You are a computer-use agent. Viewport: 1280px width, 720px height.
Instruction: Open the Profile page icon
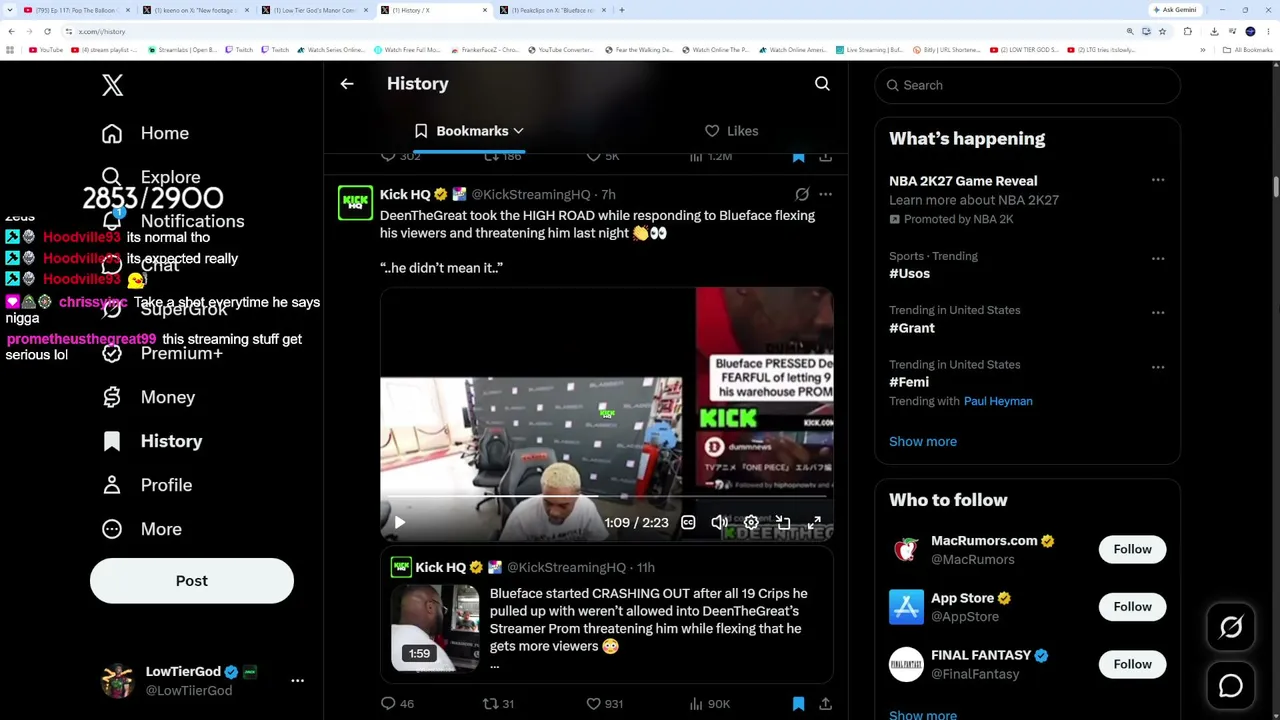pos(112,485)
